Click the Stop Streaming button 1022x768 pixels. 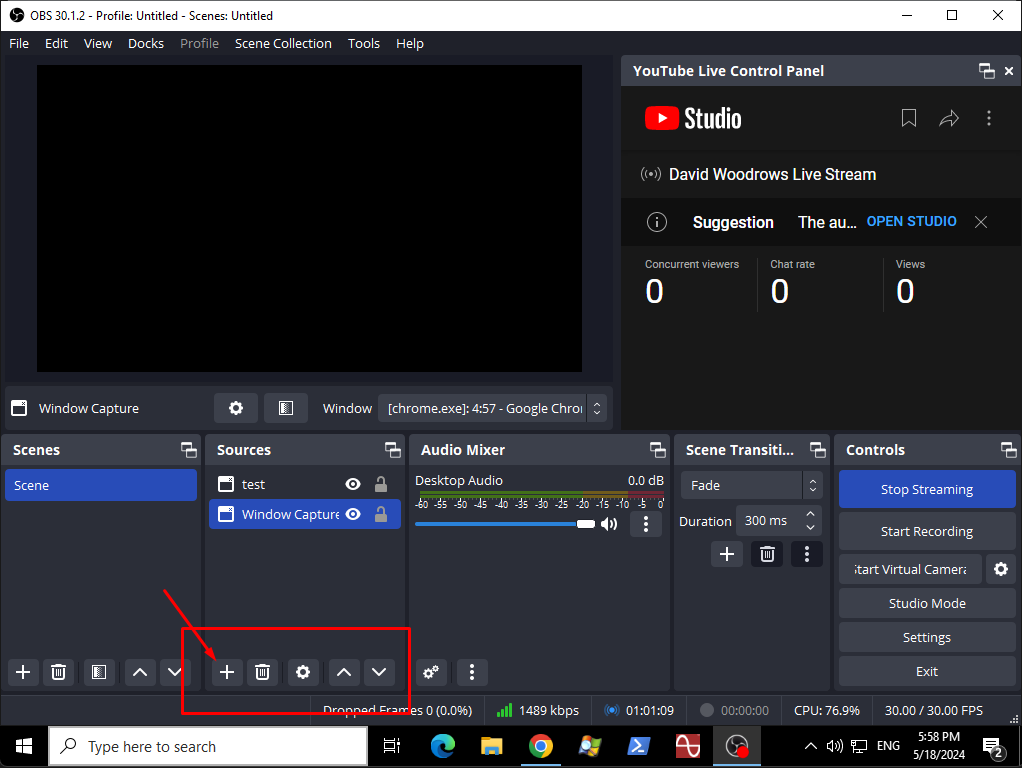[926, 489]
